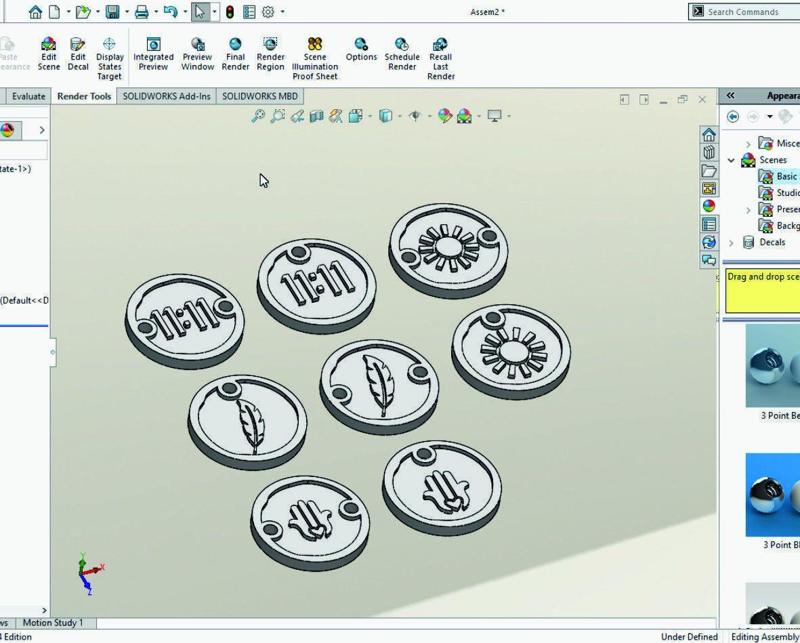Open the dropdown arrow next to New
Viewport: 800px width, 643px height.
pyautogui.click(x=68, y=12)
